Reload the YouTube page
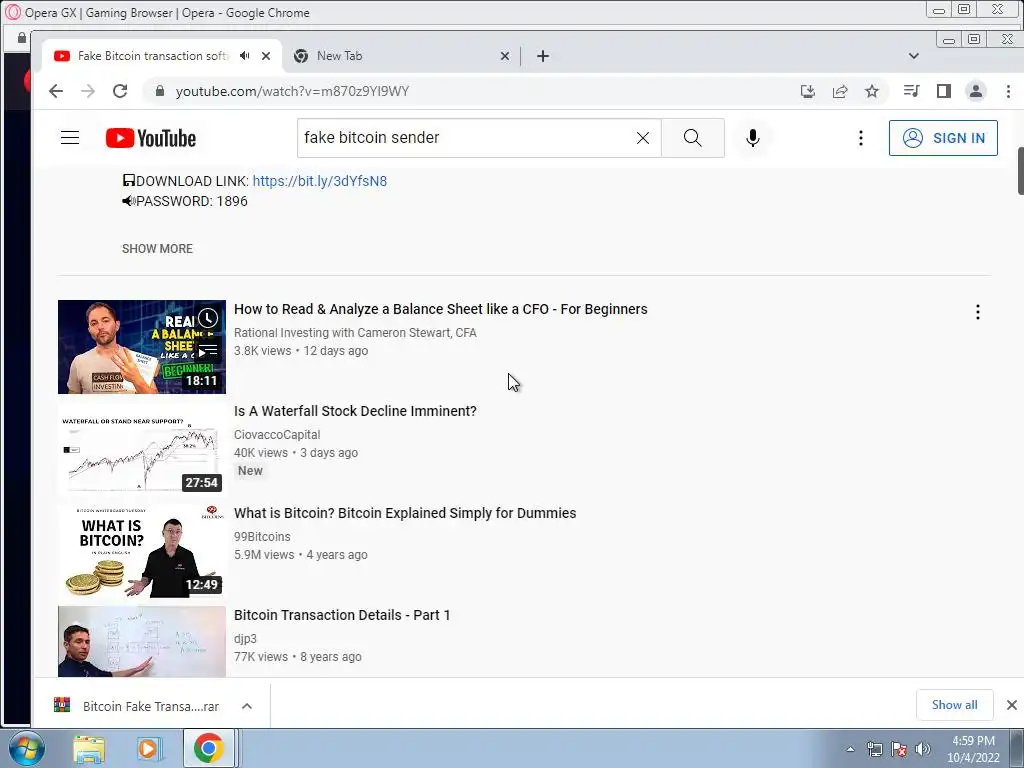 (x=120, y=91)
